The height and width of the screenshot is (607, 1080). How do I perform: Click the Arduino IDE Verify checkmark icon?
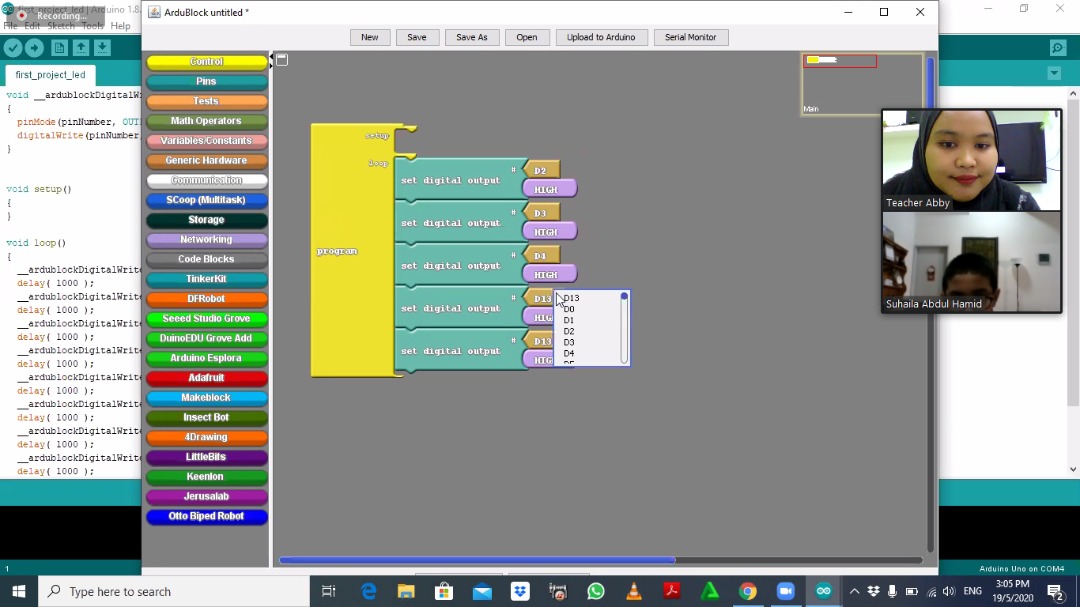click(x=13, y=48)
